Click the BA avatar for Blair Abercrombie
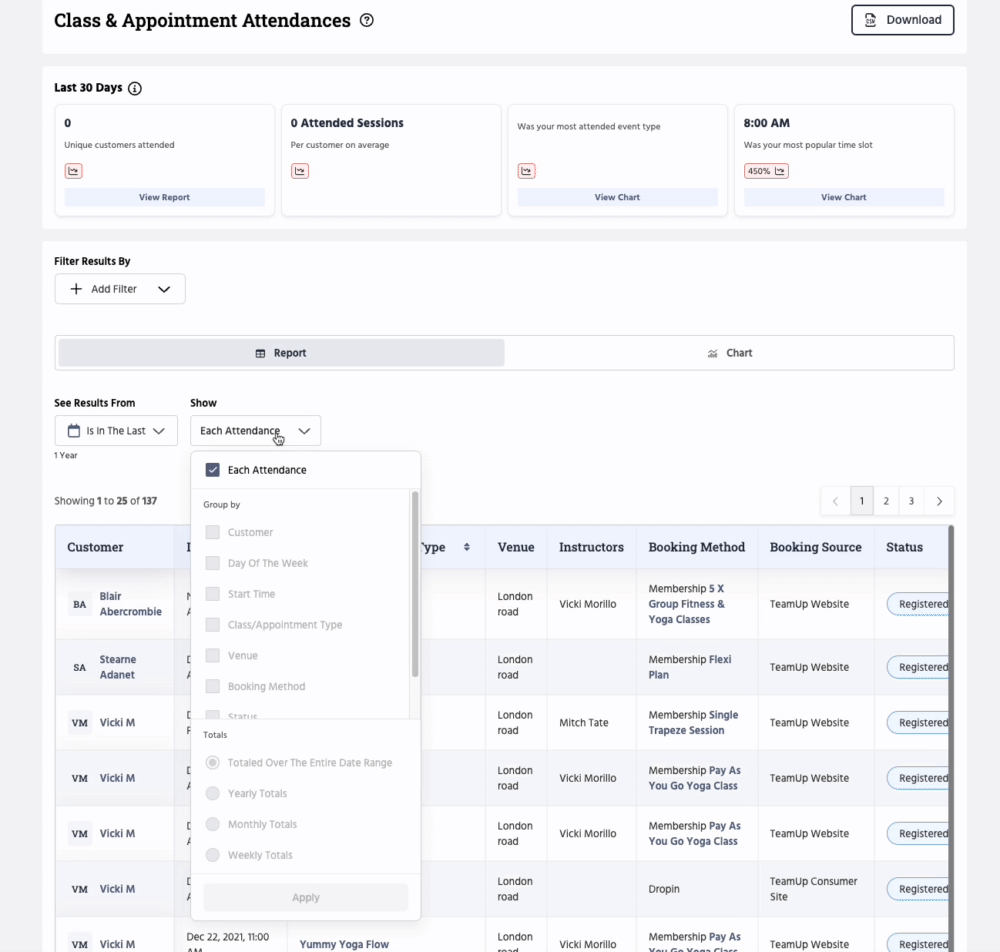The height and width of the screenshot is (952, 1000). point(80,604)
